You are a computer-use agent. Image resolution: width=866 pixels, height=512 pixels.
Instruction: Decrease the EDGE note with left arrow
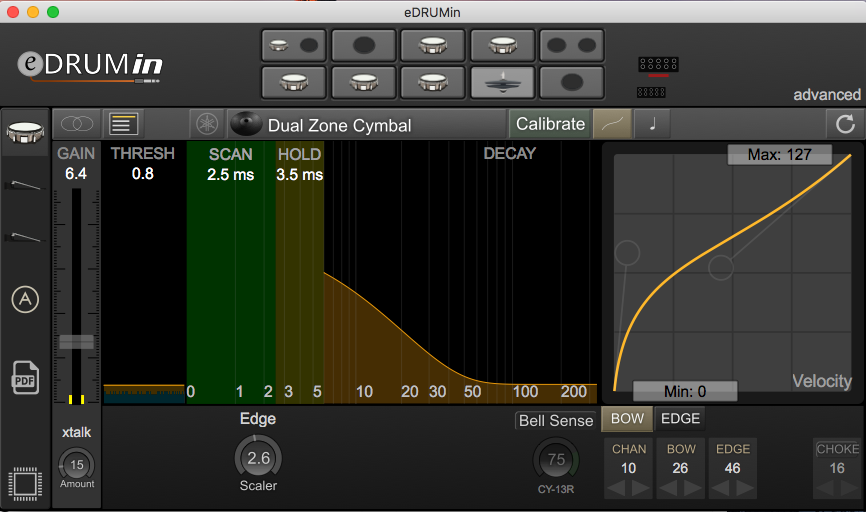point(720,488)
